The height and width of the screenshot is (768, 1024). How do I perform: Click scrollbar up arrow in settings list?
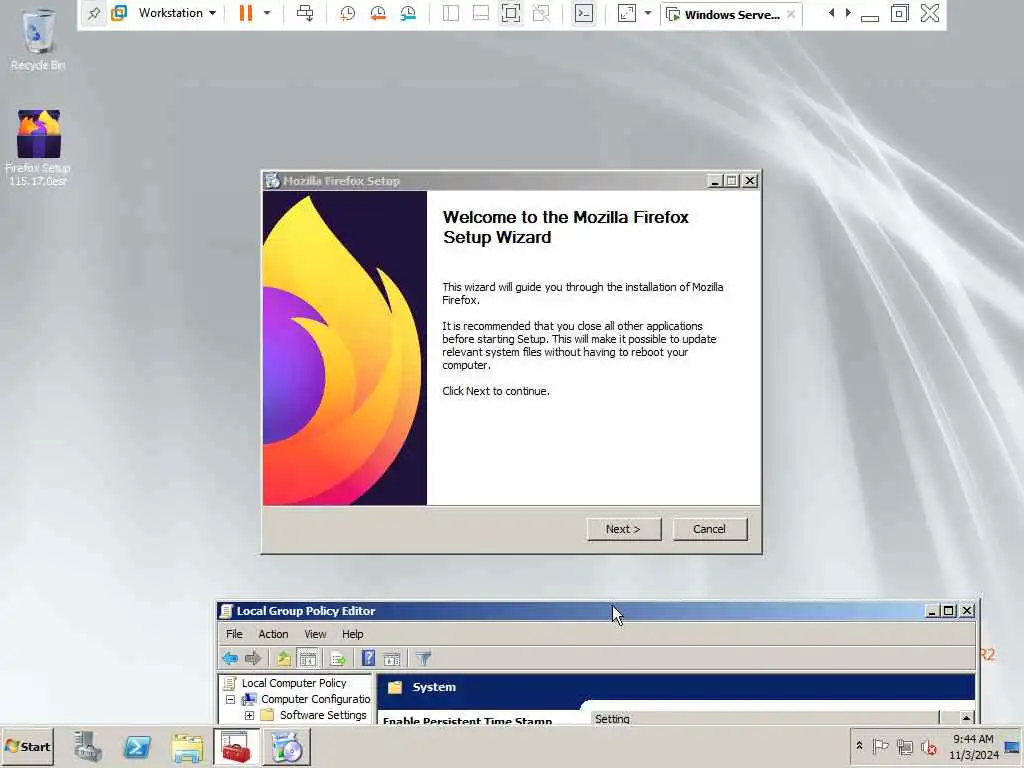966,718
